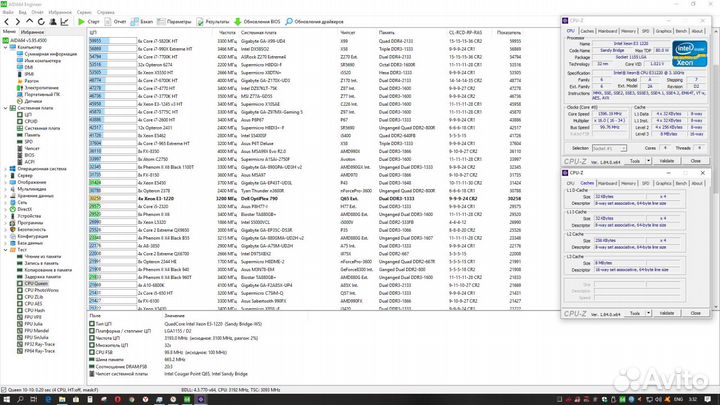Collapse the Компьютер tree node
Image resolution: width=720 pixels, height=405 pixels.
click(x=6, y=47)
